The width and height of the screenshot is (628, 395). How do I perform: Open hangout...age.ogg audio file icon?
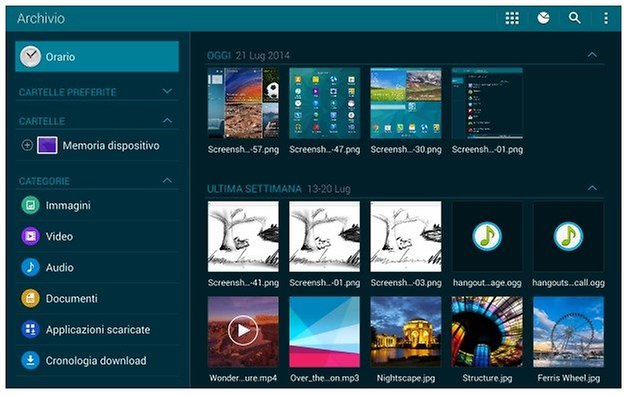pos(487,236)
